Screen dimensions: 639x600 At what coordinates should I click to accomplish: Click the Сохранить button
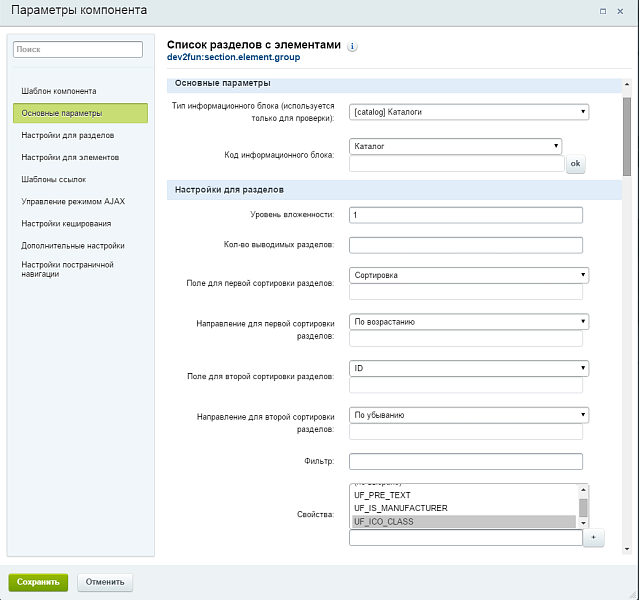tap(38, 582)
